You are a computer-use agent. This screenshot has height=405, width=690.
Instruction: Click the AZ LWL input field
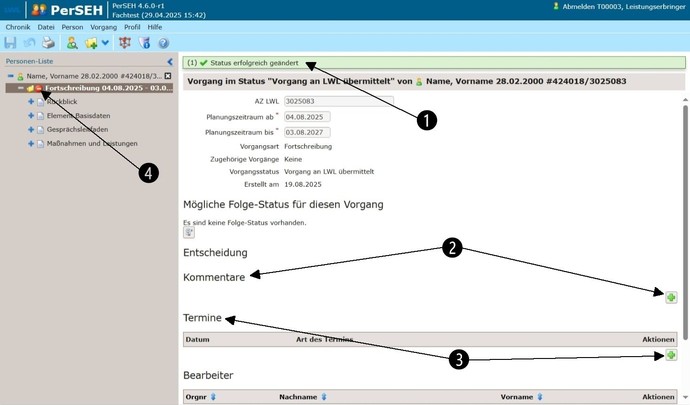tap(339, 101)
